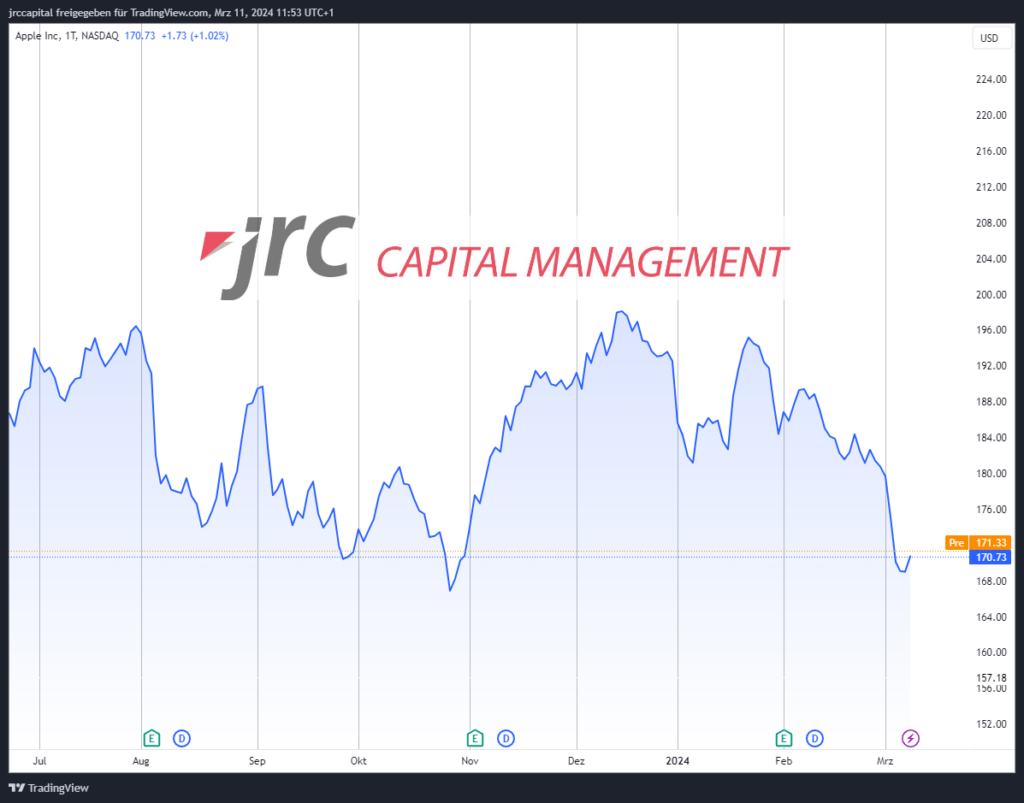Click the earnings E icon near August
This screenshot has height=803, width=1024.
[152, 738]
